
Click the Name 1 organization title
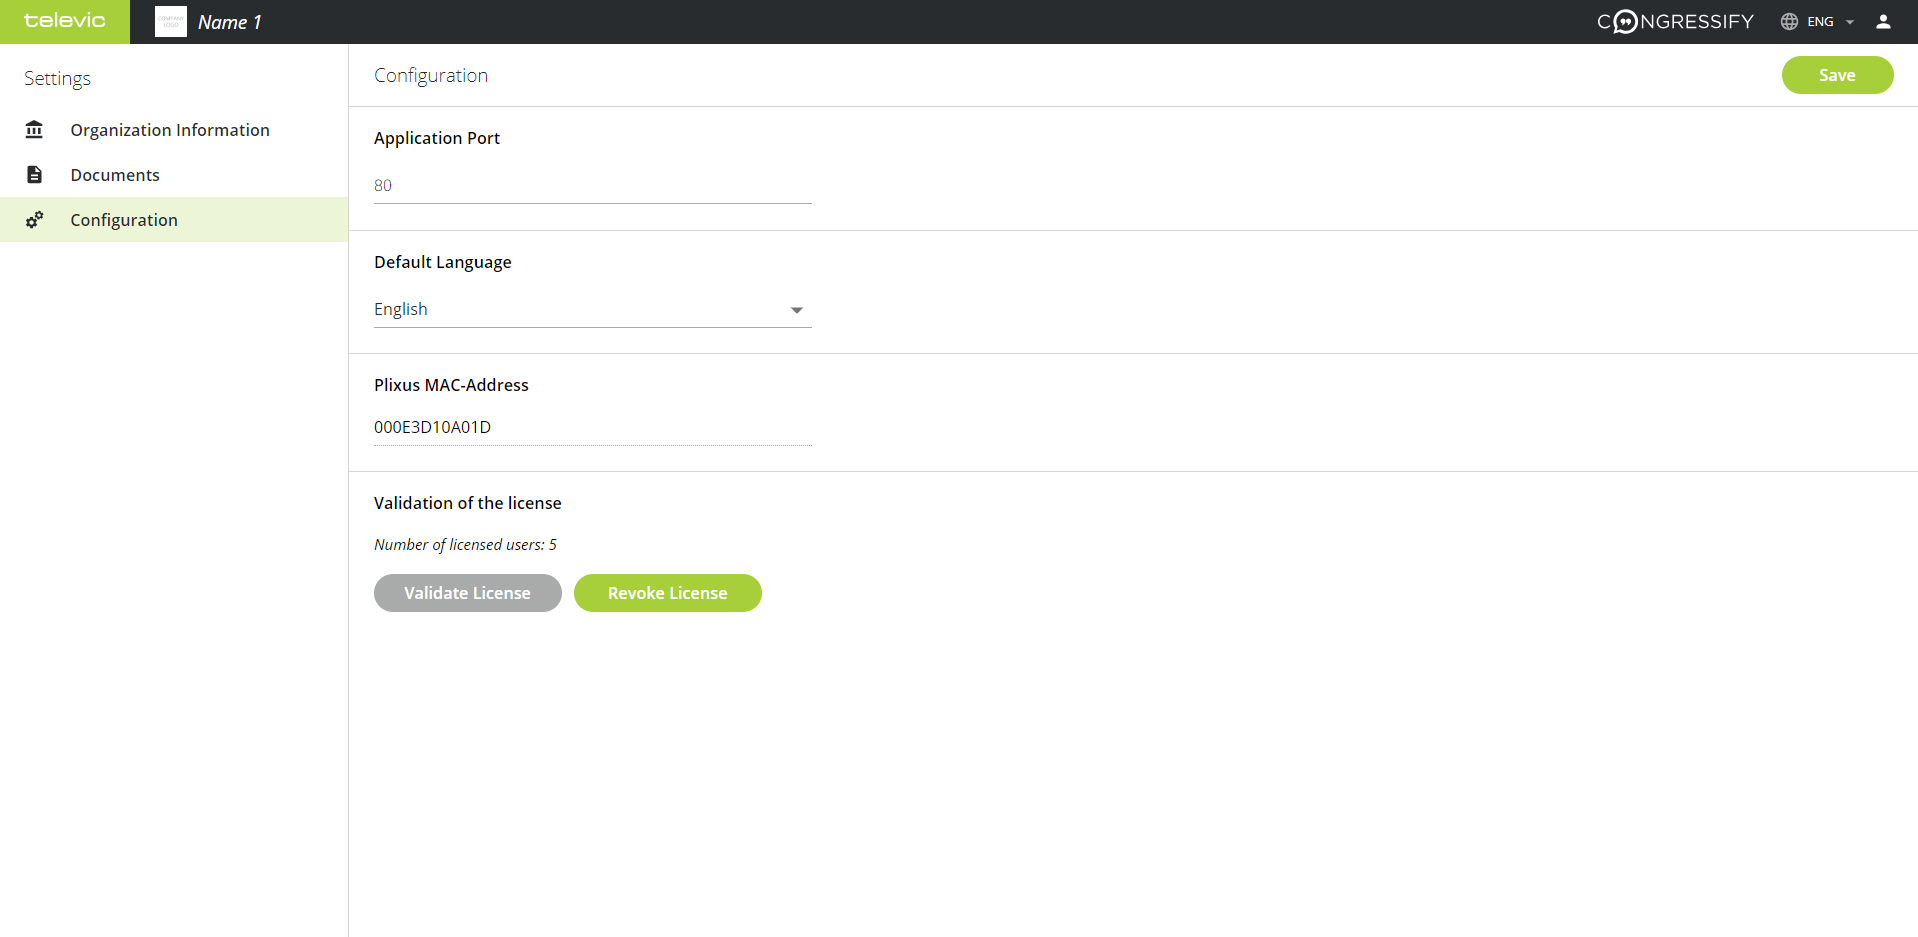pos(229,22)
